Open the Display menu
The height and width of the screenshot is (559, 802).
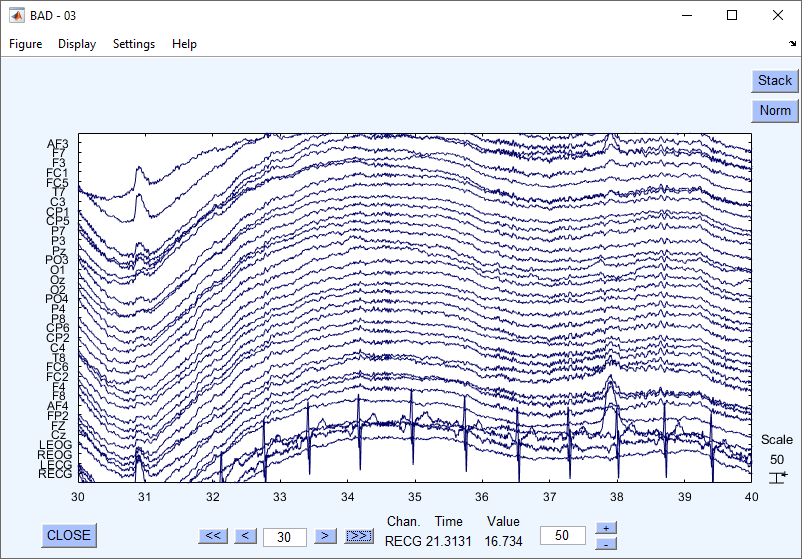77,44
